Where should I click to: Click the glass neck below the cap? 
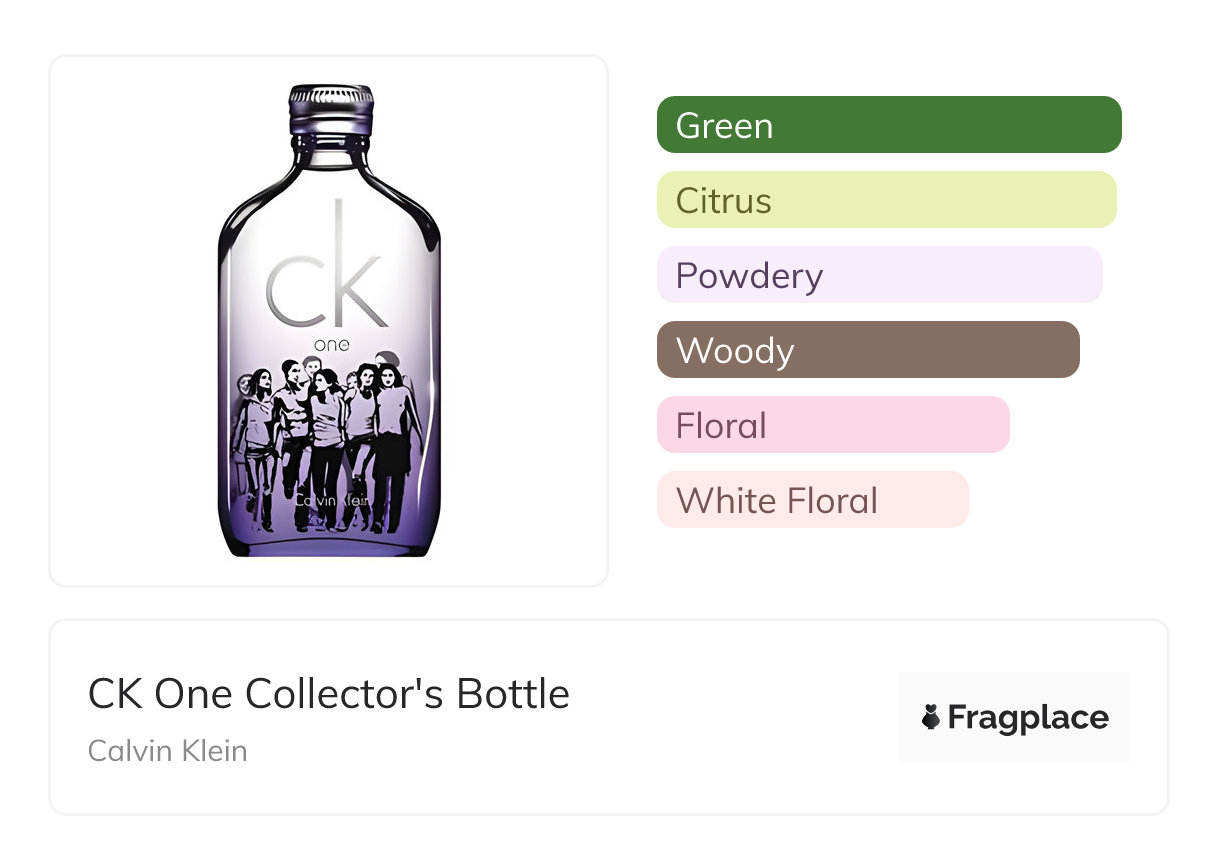[331, 152]
